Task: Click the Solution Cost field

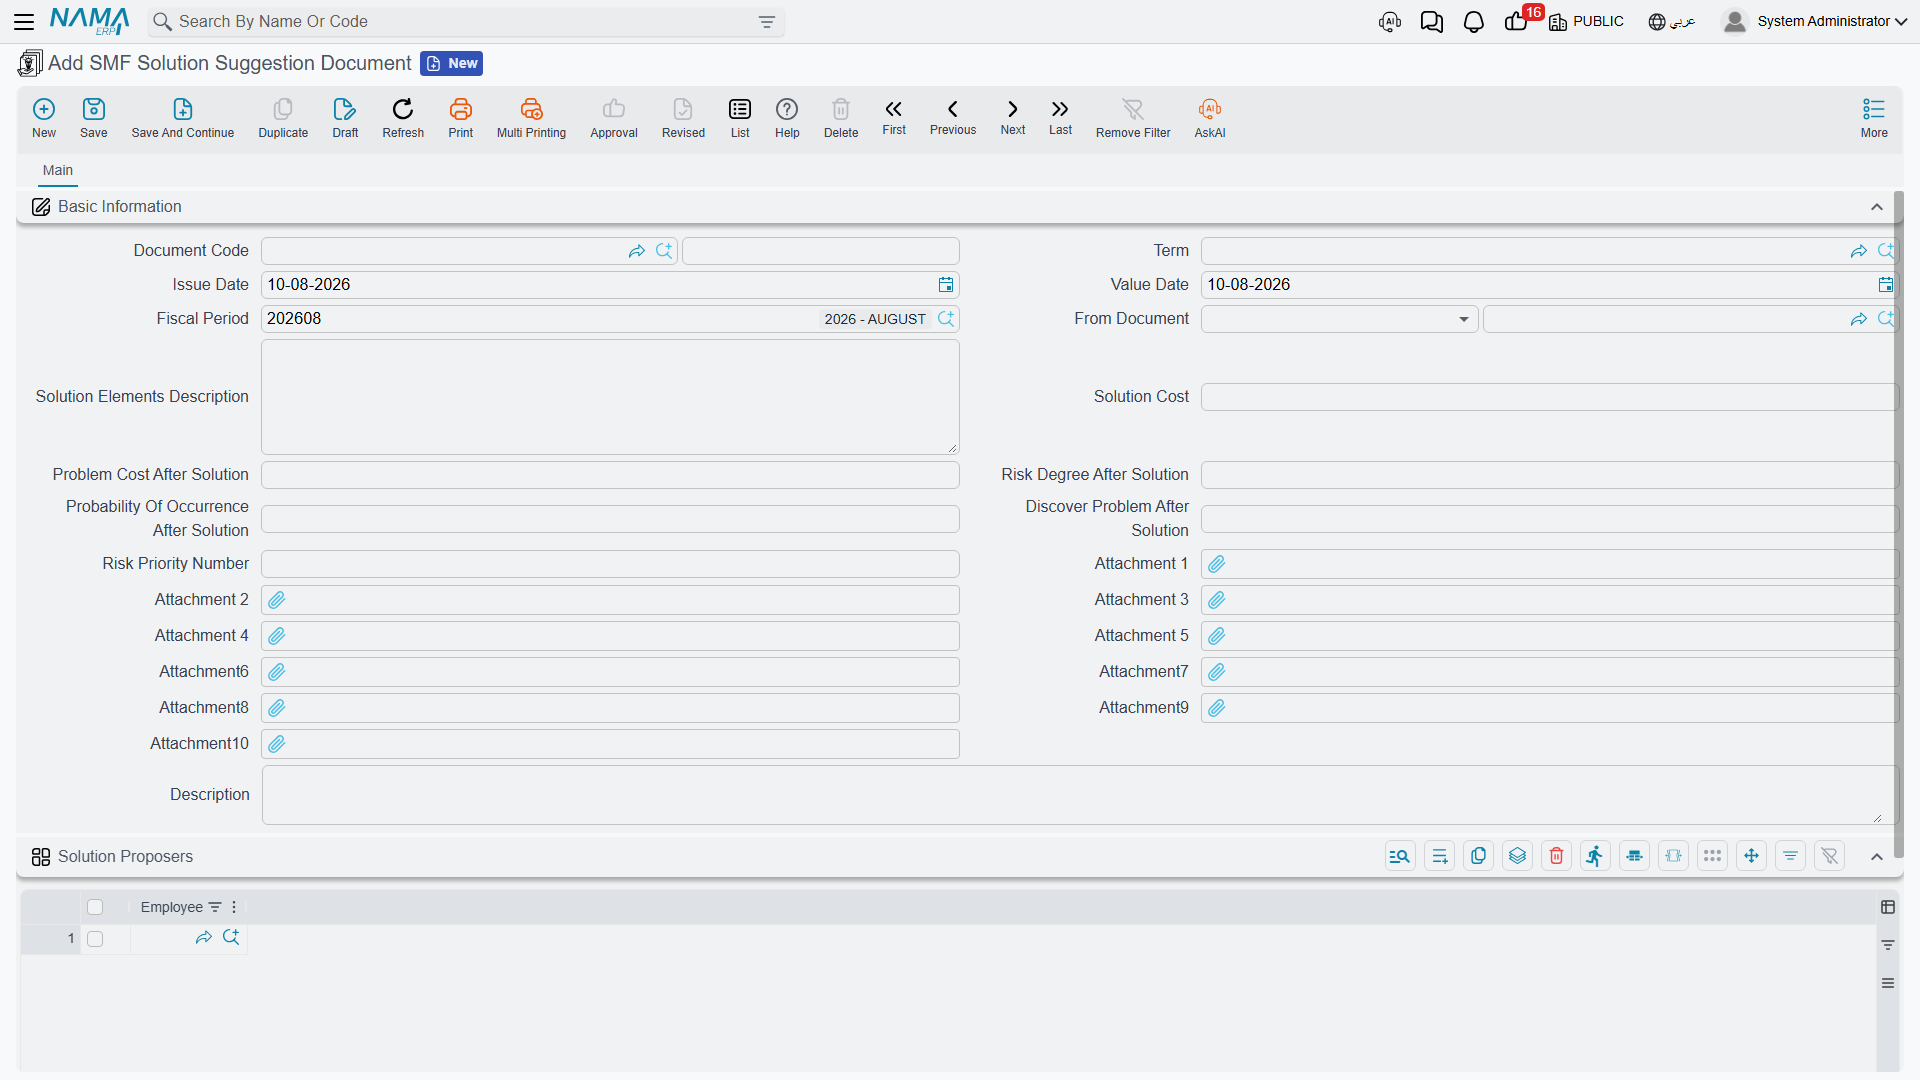Action: pos(1548,397)
